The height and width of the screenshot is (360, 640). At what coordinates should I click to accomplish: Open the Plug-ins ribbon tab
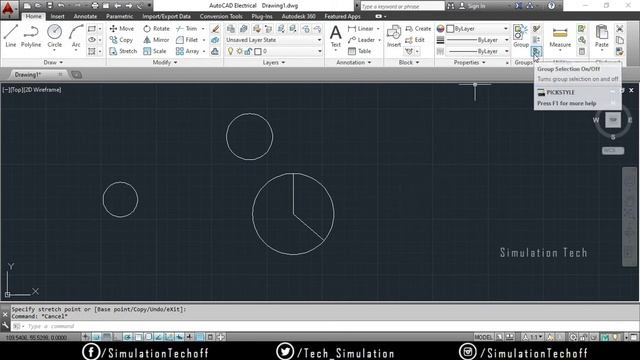[262, 16]
